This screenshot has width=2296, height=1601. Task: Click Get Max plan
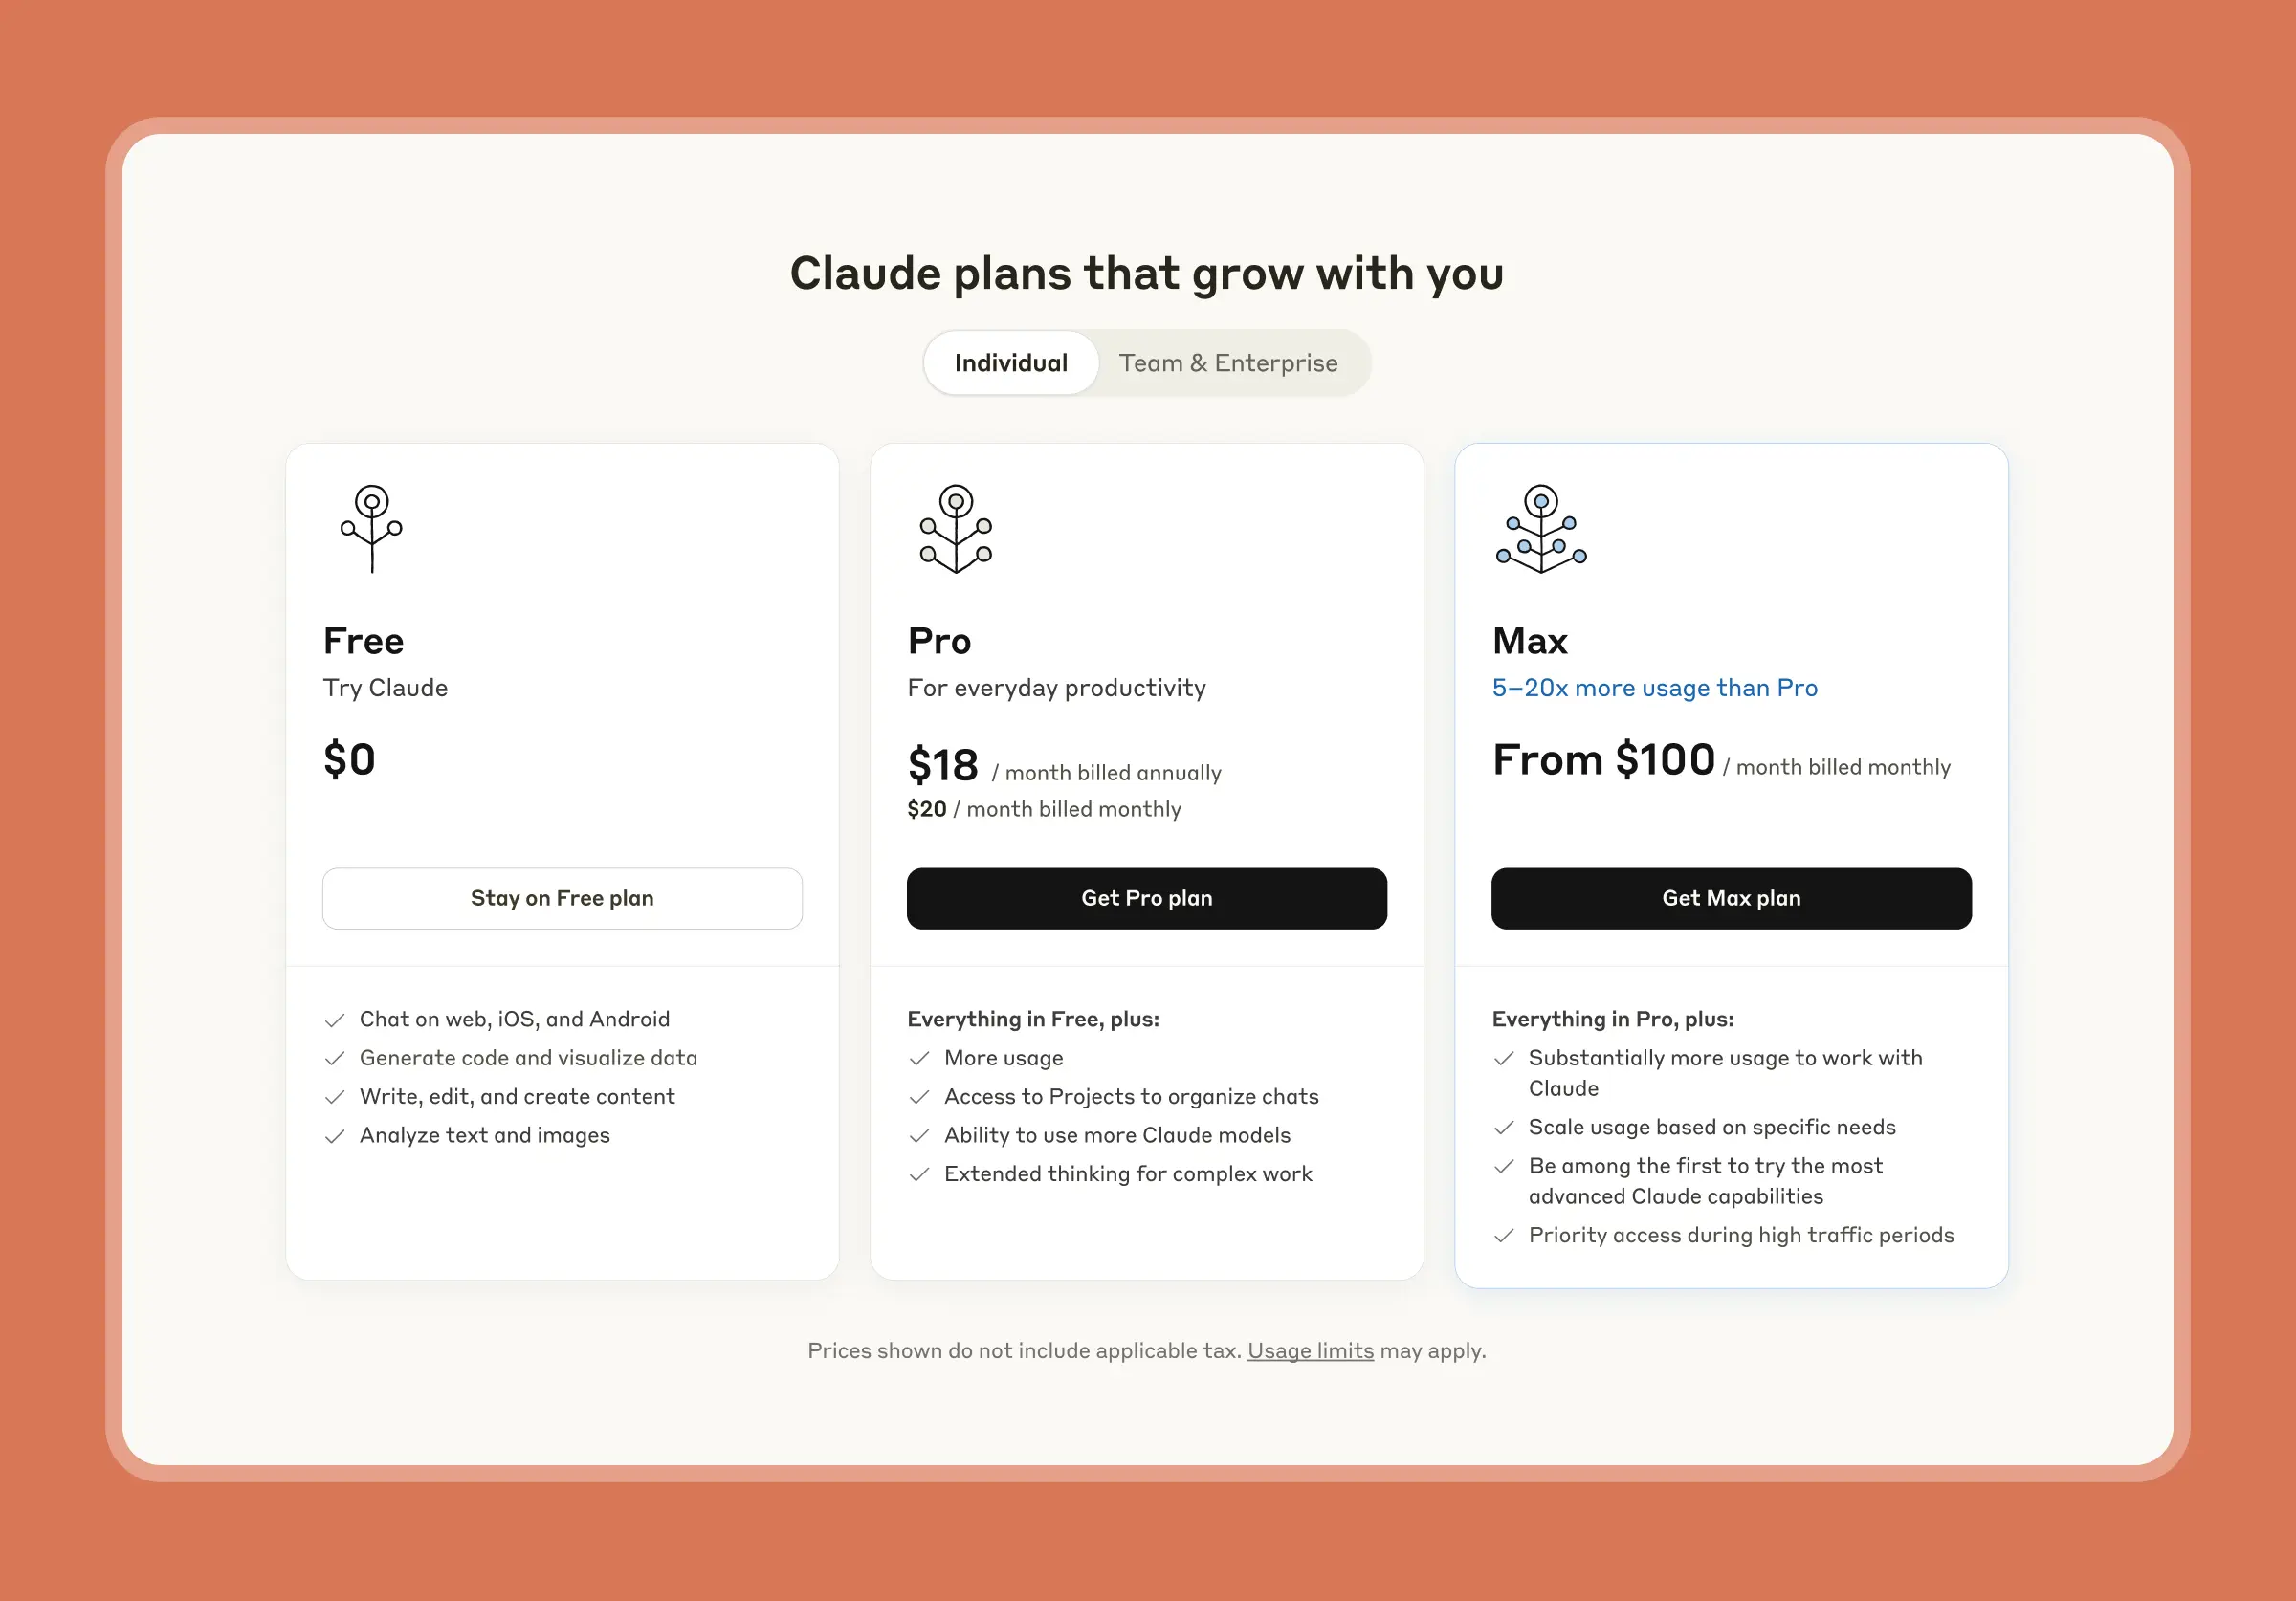click(1731, 898)
